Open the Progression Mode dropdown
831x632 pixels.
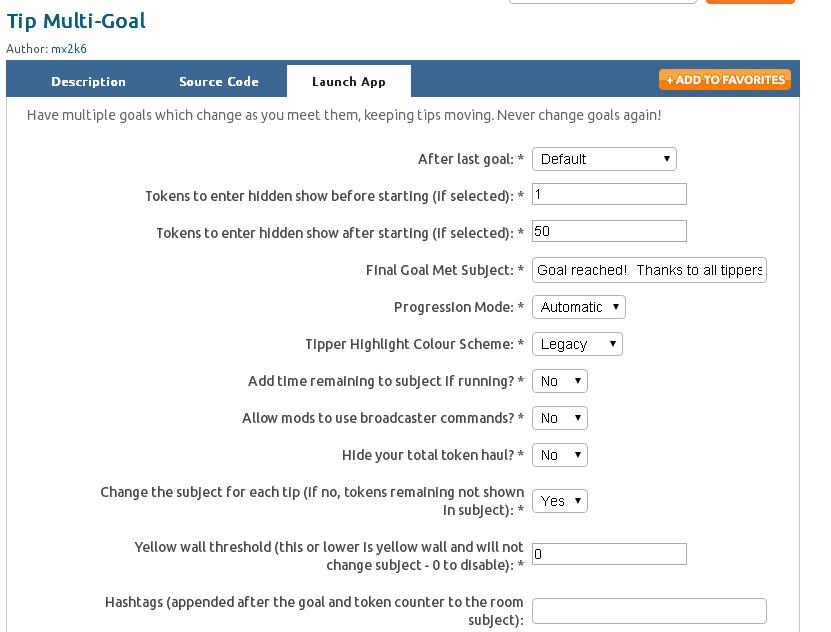pos(578,307)
